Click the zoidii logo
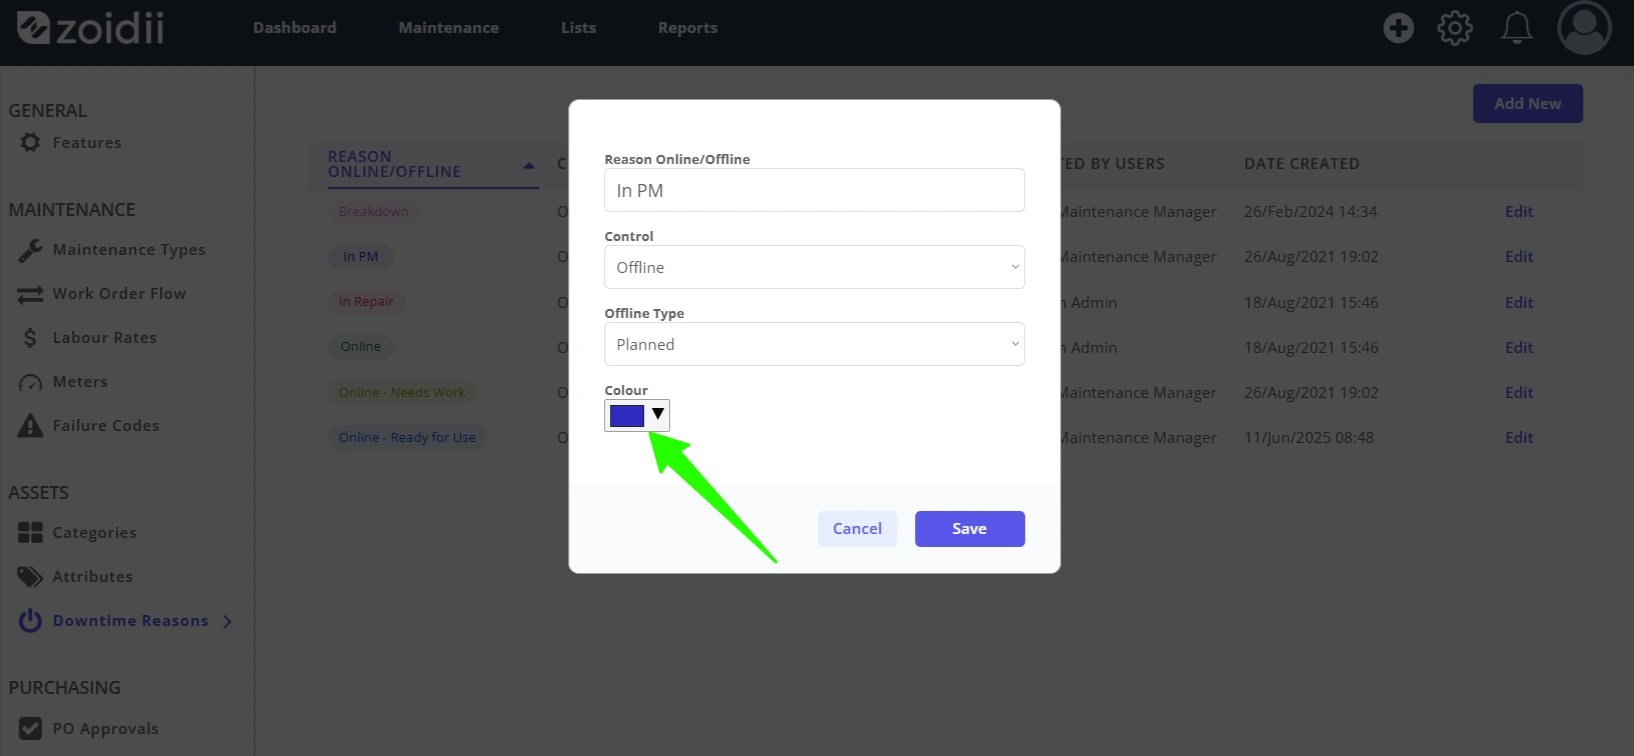 pos(90,28)
